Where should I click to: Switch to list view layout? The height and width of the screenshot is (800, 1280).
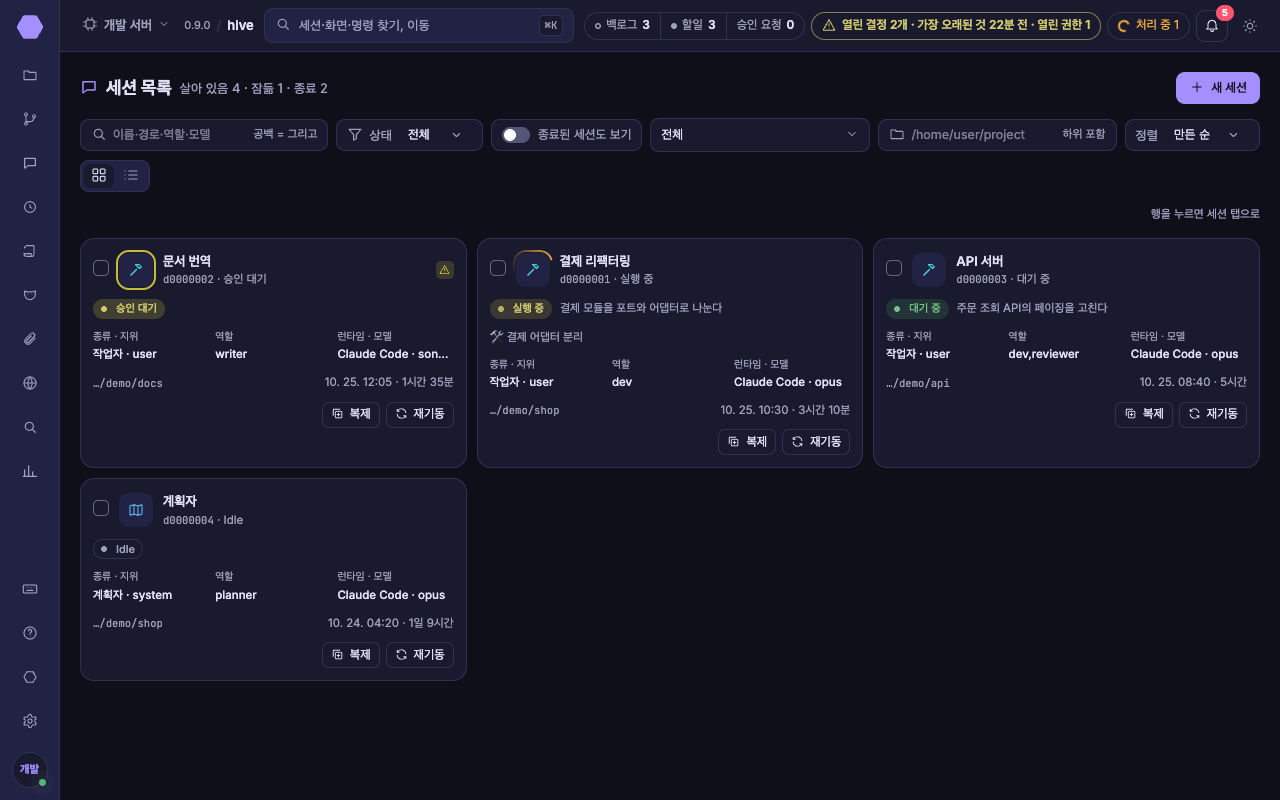tap(131, 175)
